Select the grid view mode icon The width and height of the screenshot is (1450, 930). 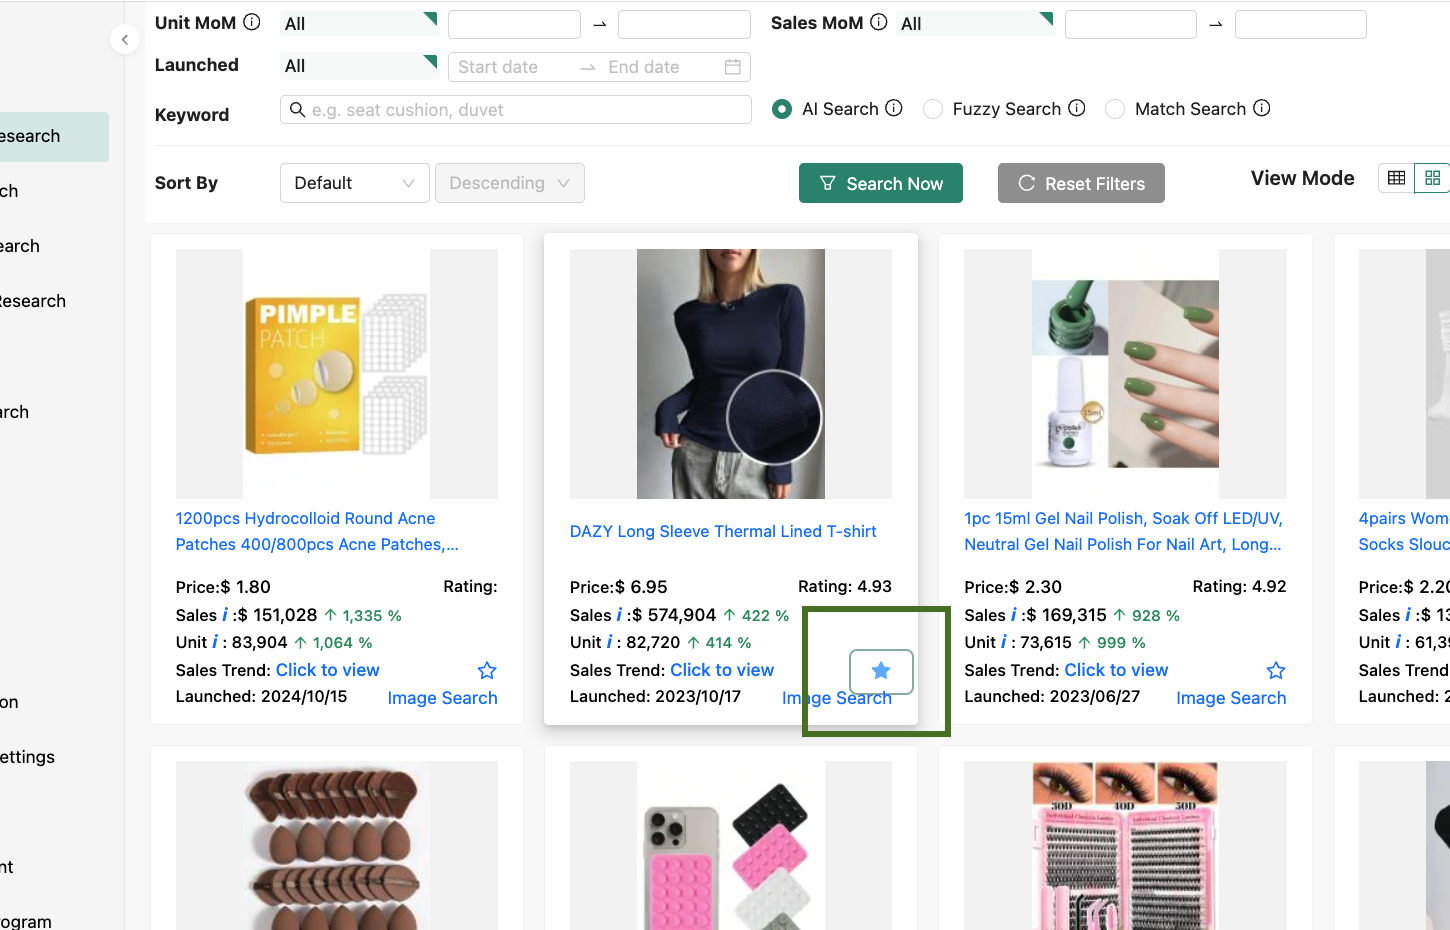click(1433, 177)
